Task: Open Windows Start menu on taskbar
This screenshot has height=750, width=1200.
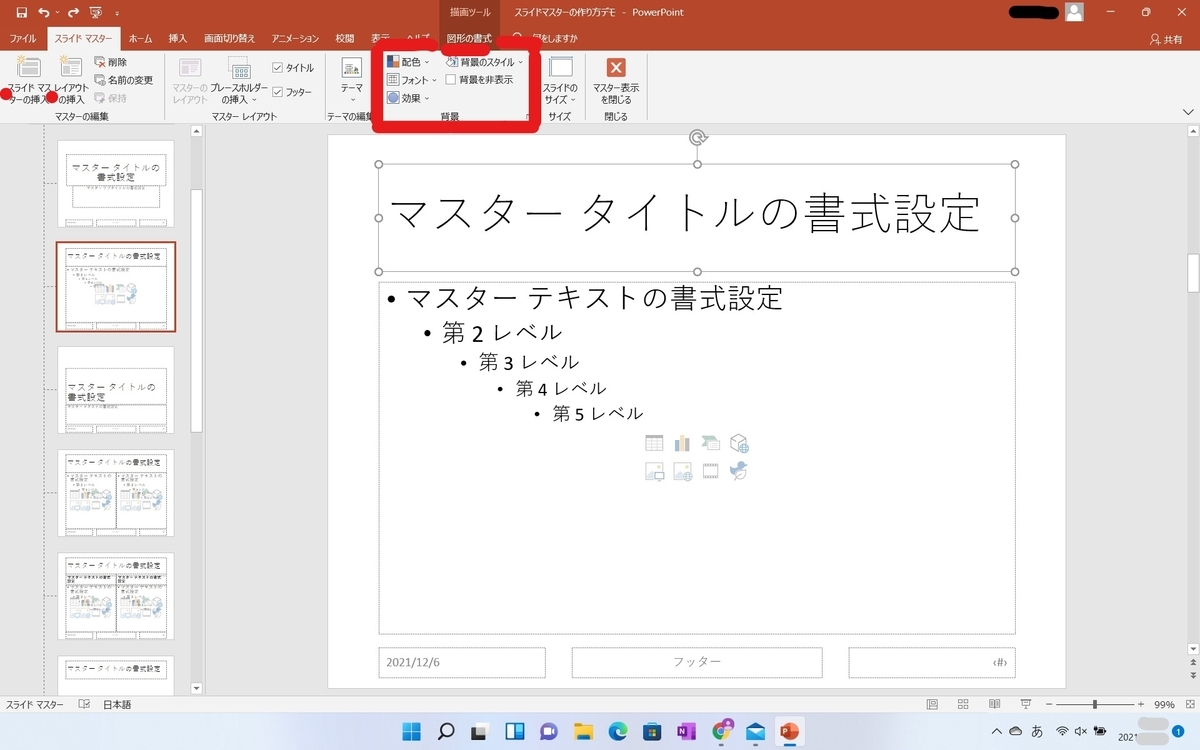Action: (x=411, y=732)
